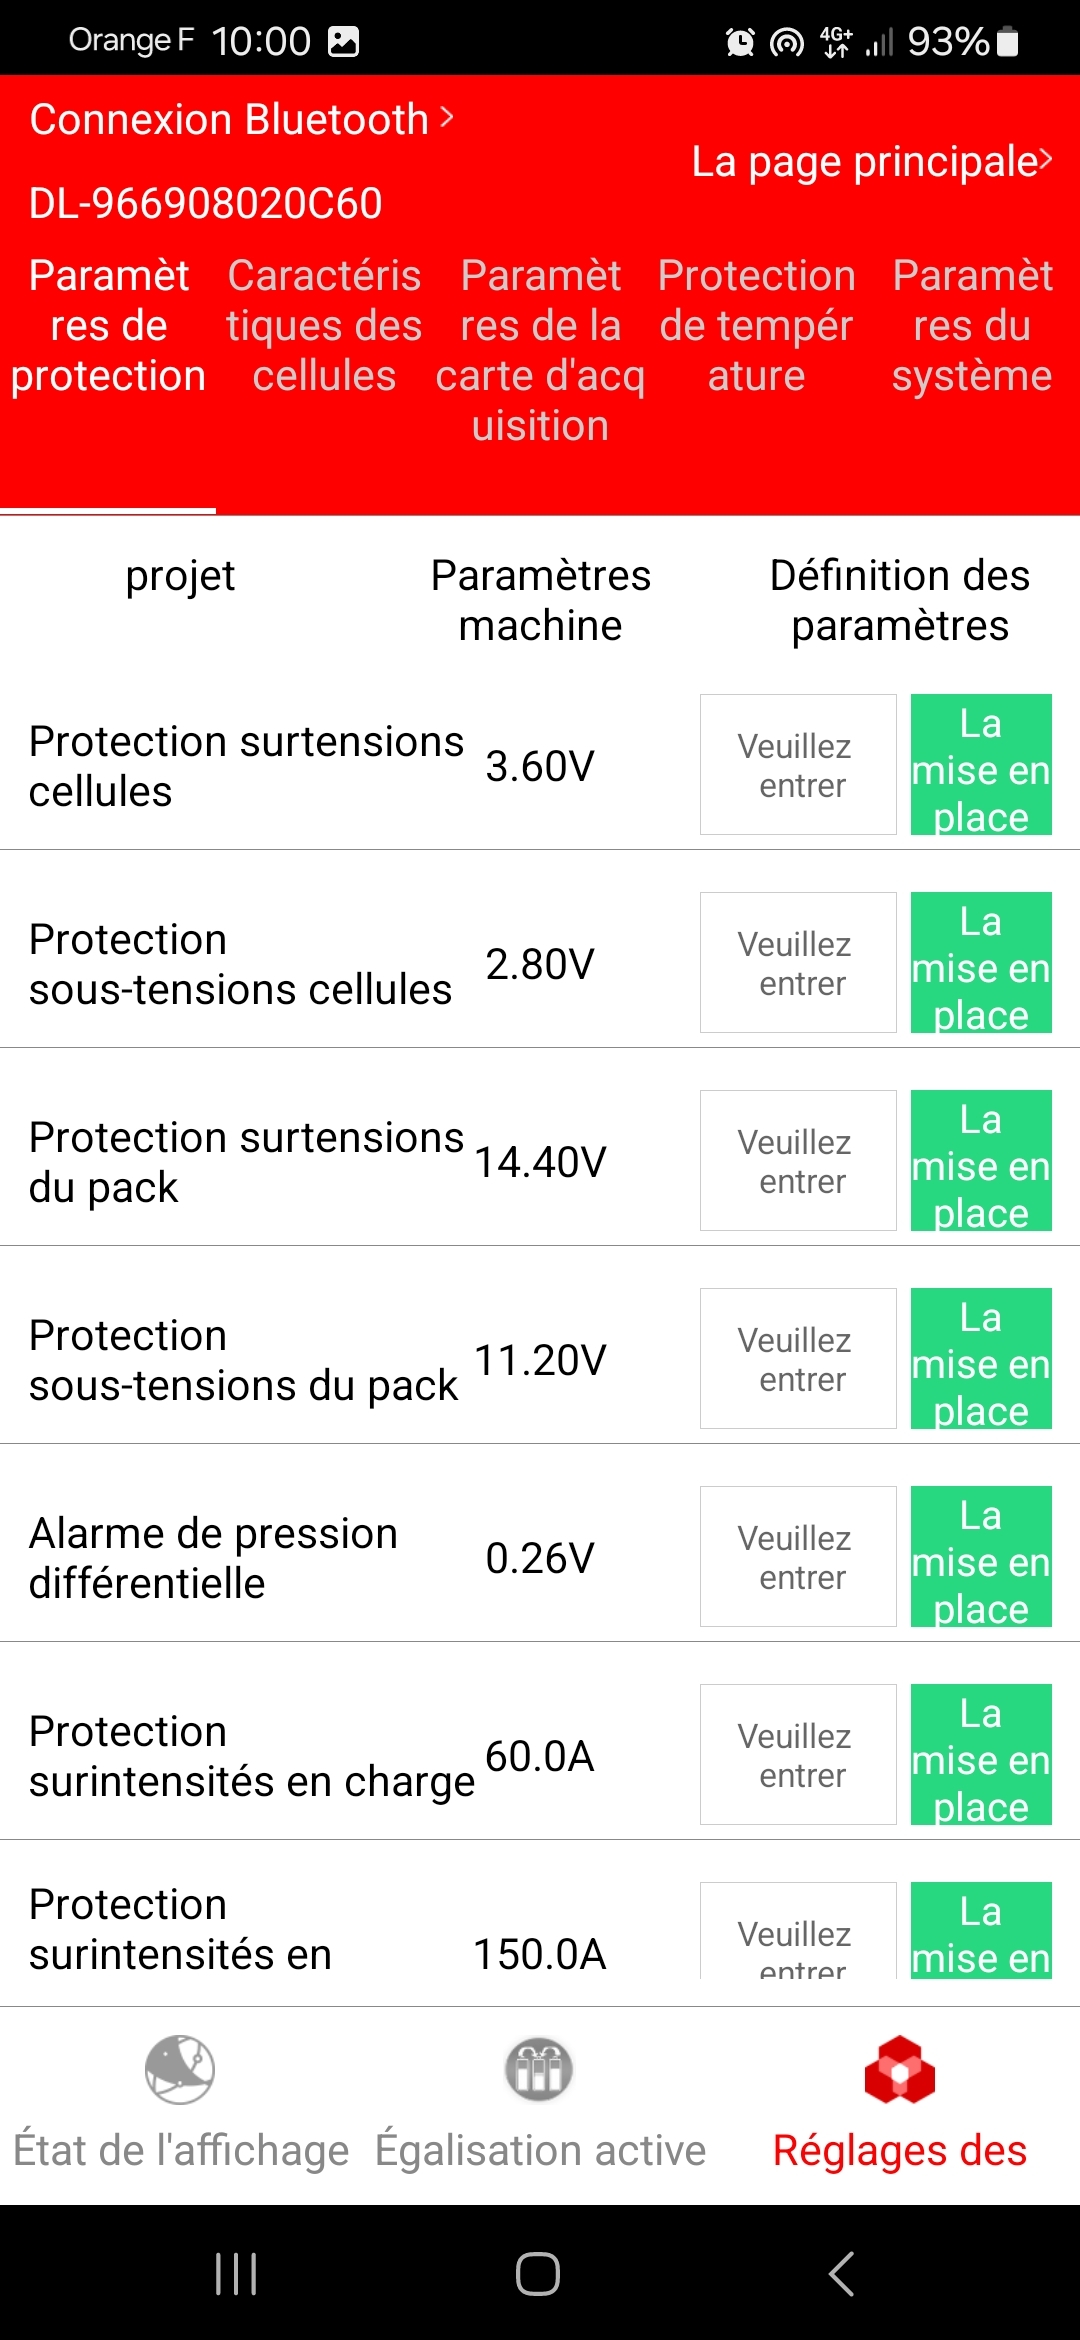Tap the battery icon in status bar

tap(1008, 41)
